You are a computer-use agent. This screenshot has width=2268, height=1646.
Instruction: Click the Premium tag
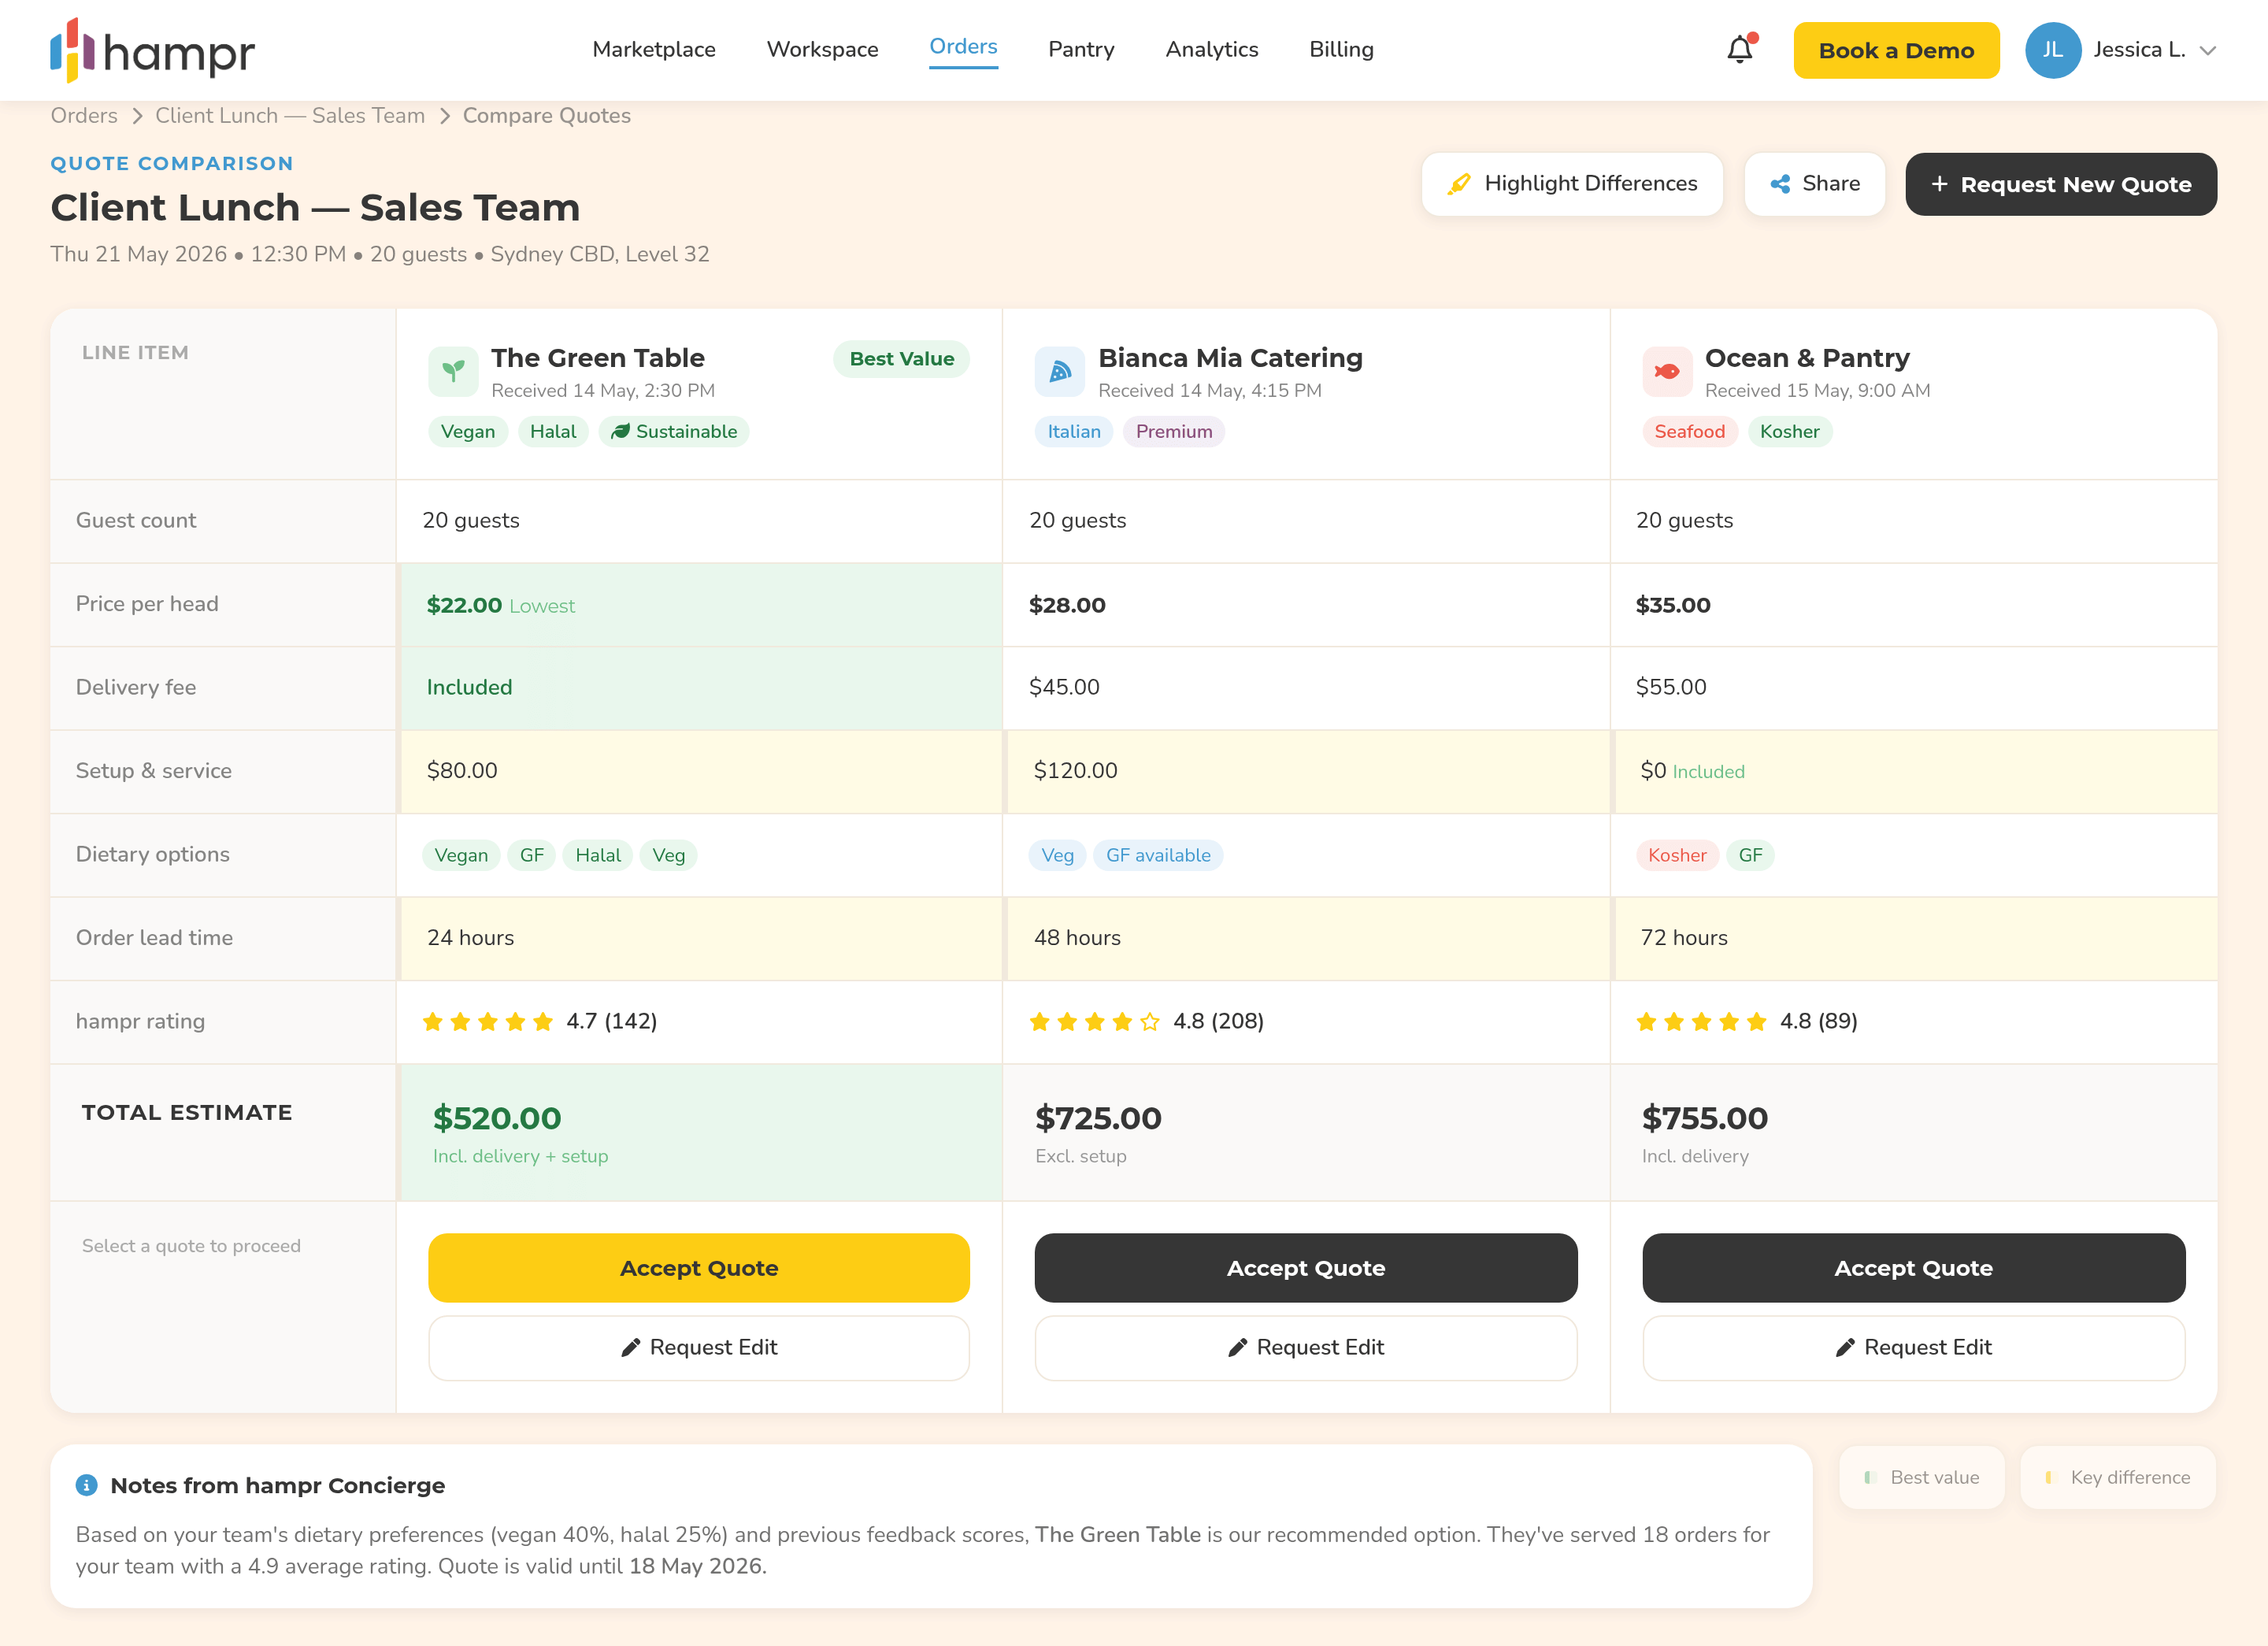[1174, 431]
